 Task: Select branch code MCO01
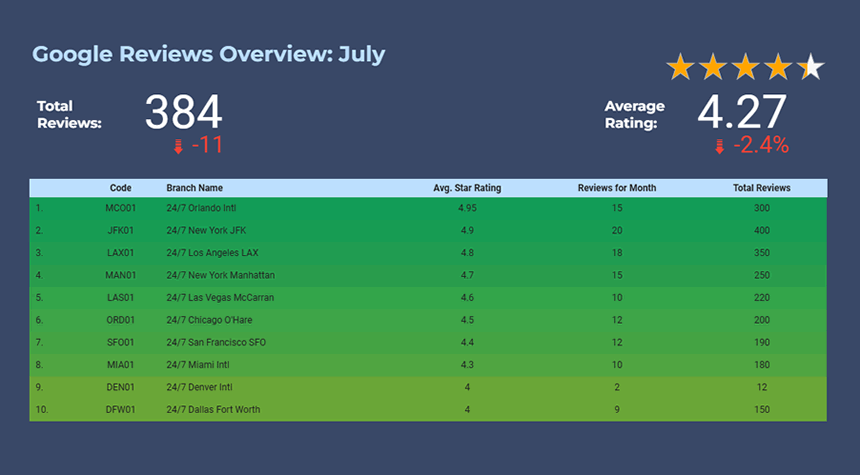click(x=121, y=208)
